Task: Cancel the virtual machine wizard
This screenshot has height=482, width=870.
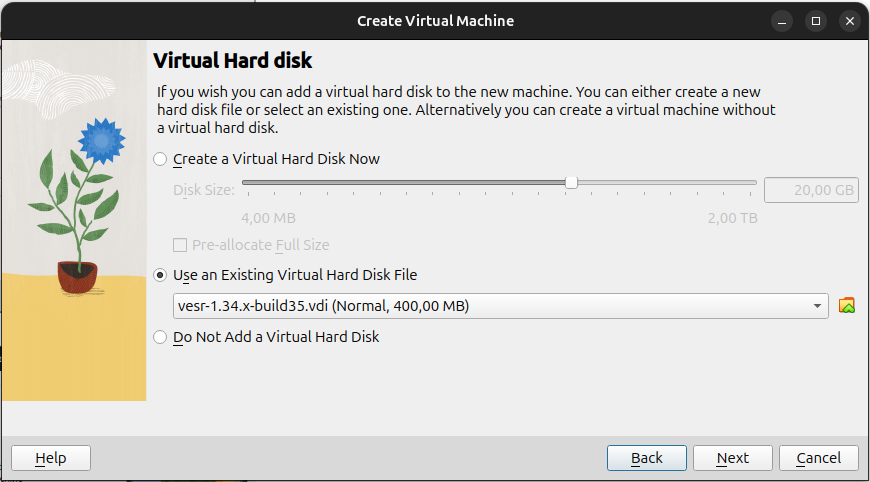Action: coord(818,458)
